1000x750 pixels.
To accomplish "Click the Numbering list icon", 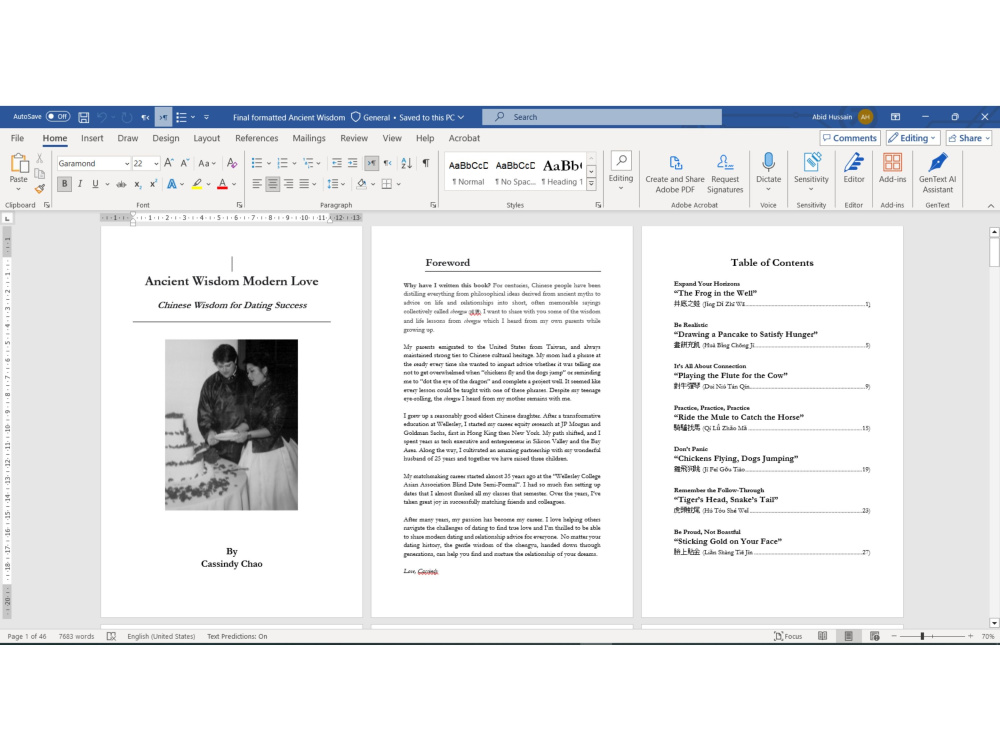I will (283, 163).
